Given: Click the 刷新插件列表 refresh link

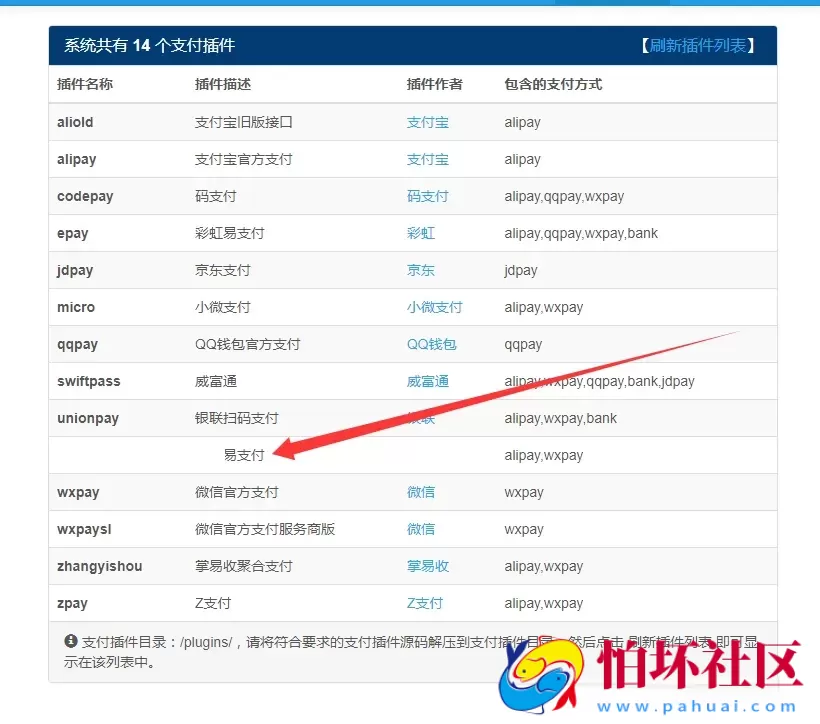Looking at the screenshot, I should pos(697,45).
